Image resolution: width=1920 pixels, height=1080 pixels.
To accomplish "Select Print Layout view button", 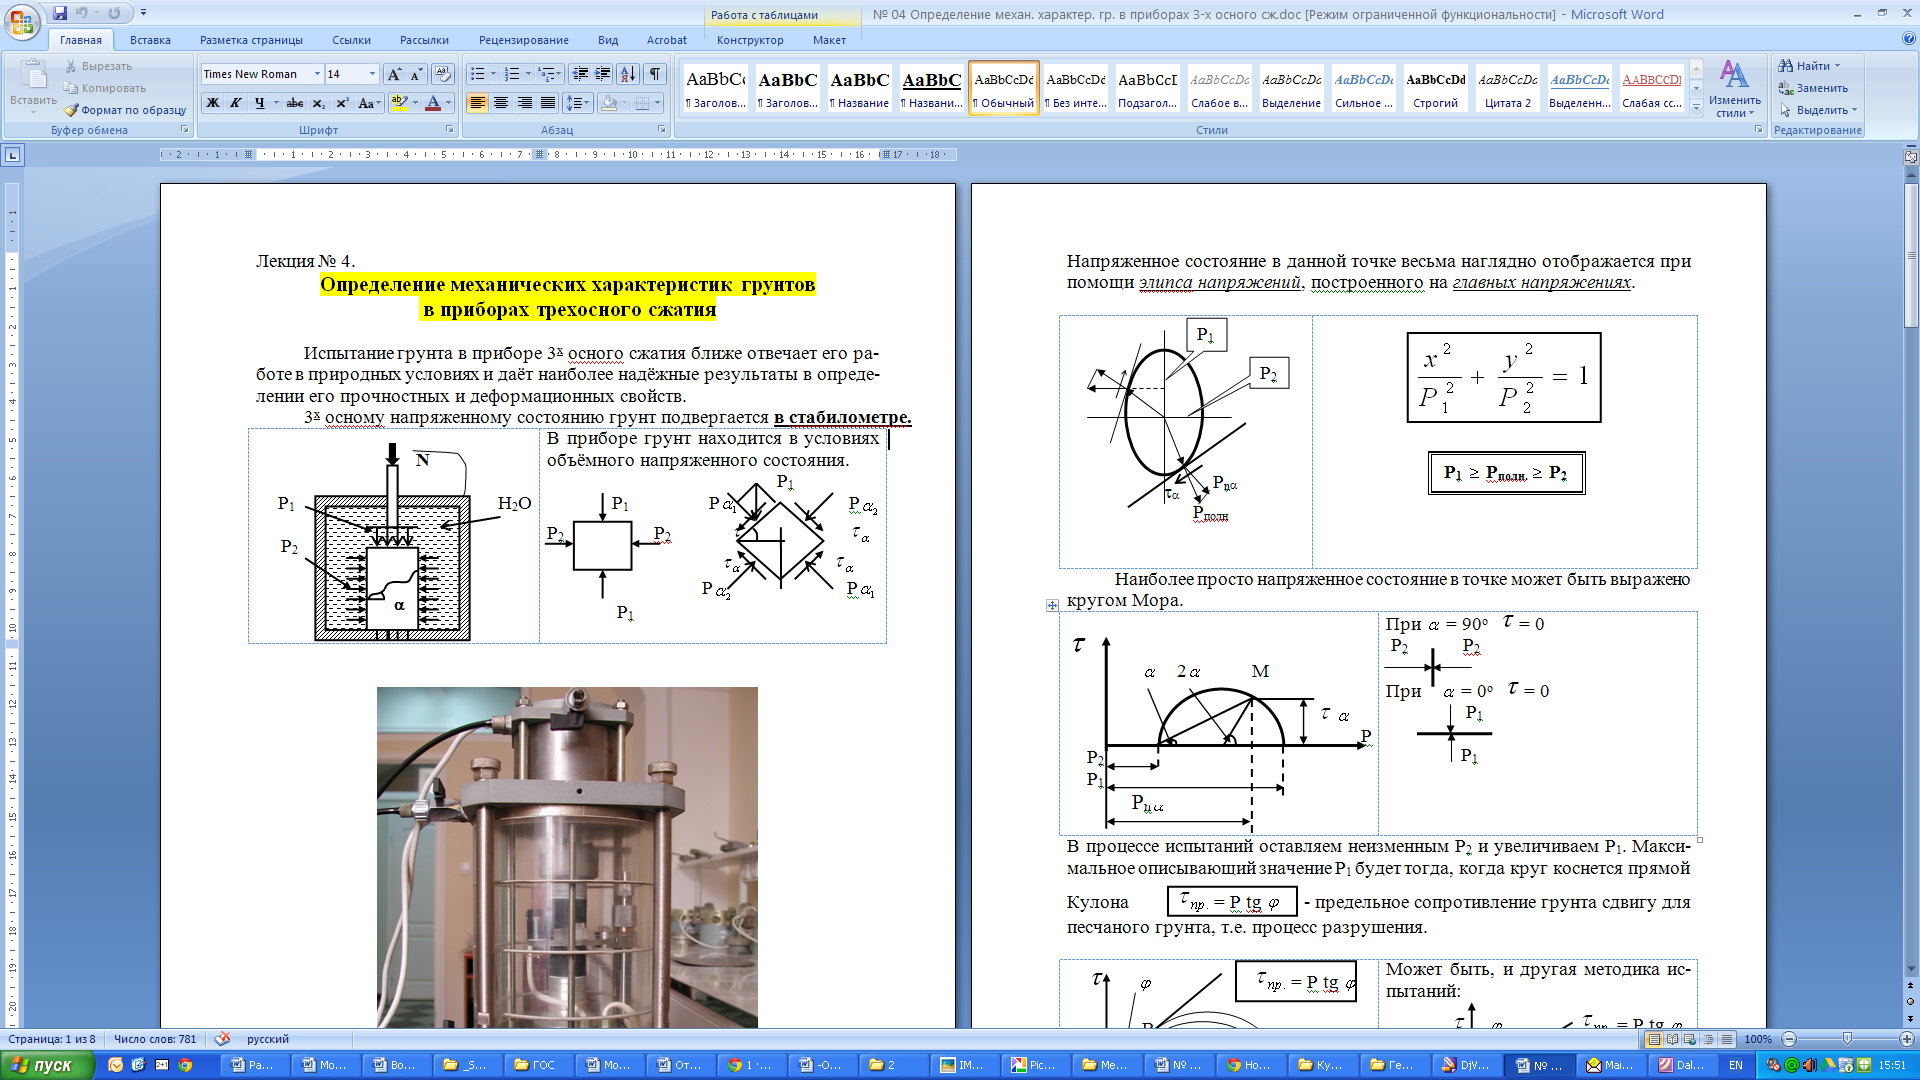I will (x=1654, y=1039).
